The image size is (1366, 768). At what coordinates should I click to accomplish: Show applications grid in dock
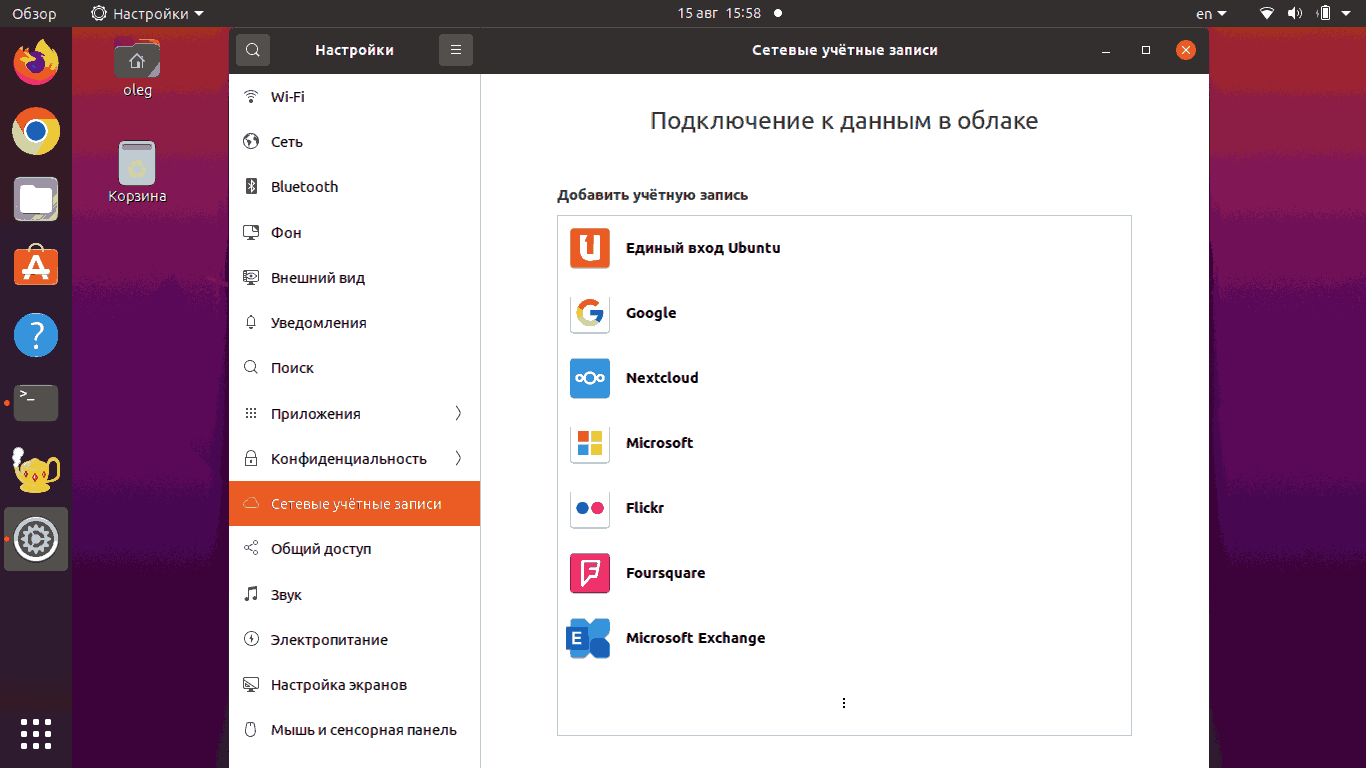pyautogui.click(x=36, y=733)
